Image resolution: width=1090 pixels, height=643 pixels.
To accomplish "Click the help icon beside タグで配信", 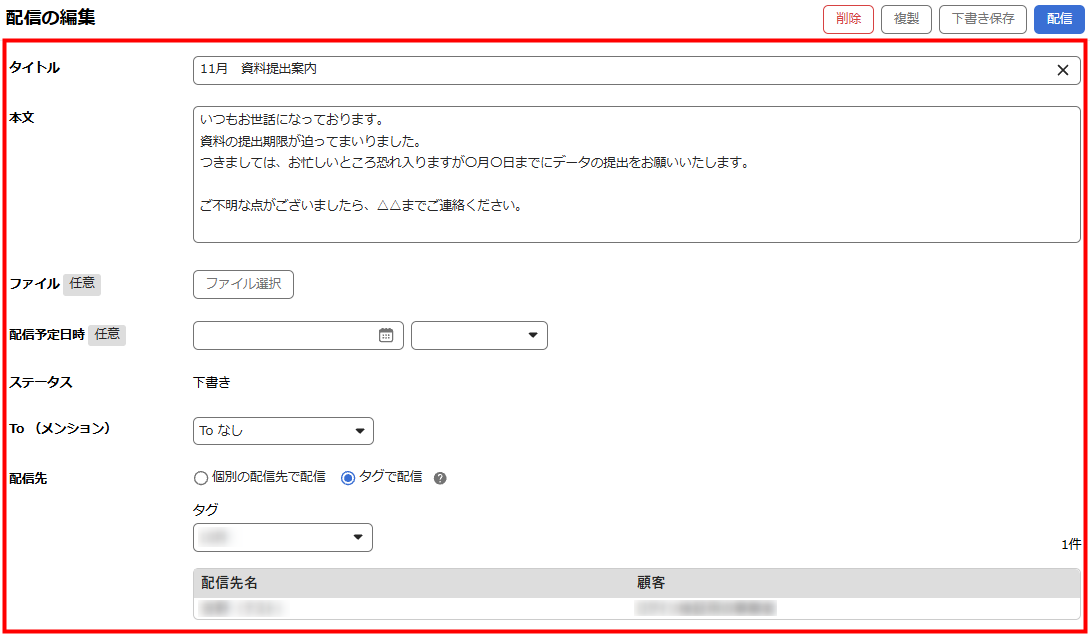I will click(x=440, y=478).
